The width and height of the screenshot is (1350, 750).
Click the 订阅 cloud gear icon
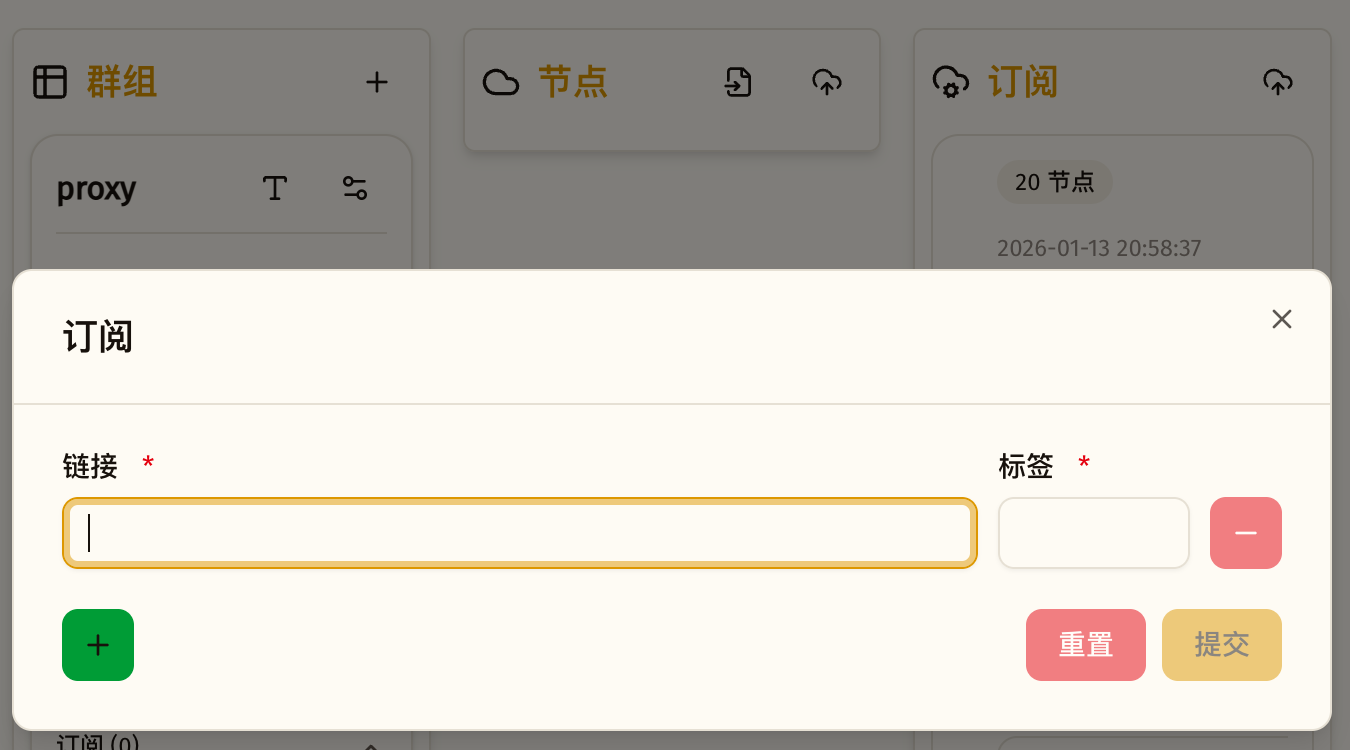point(951,82)
